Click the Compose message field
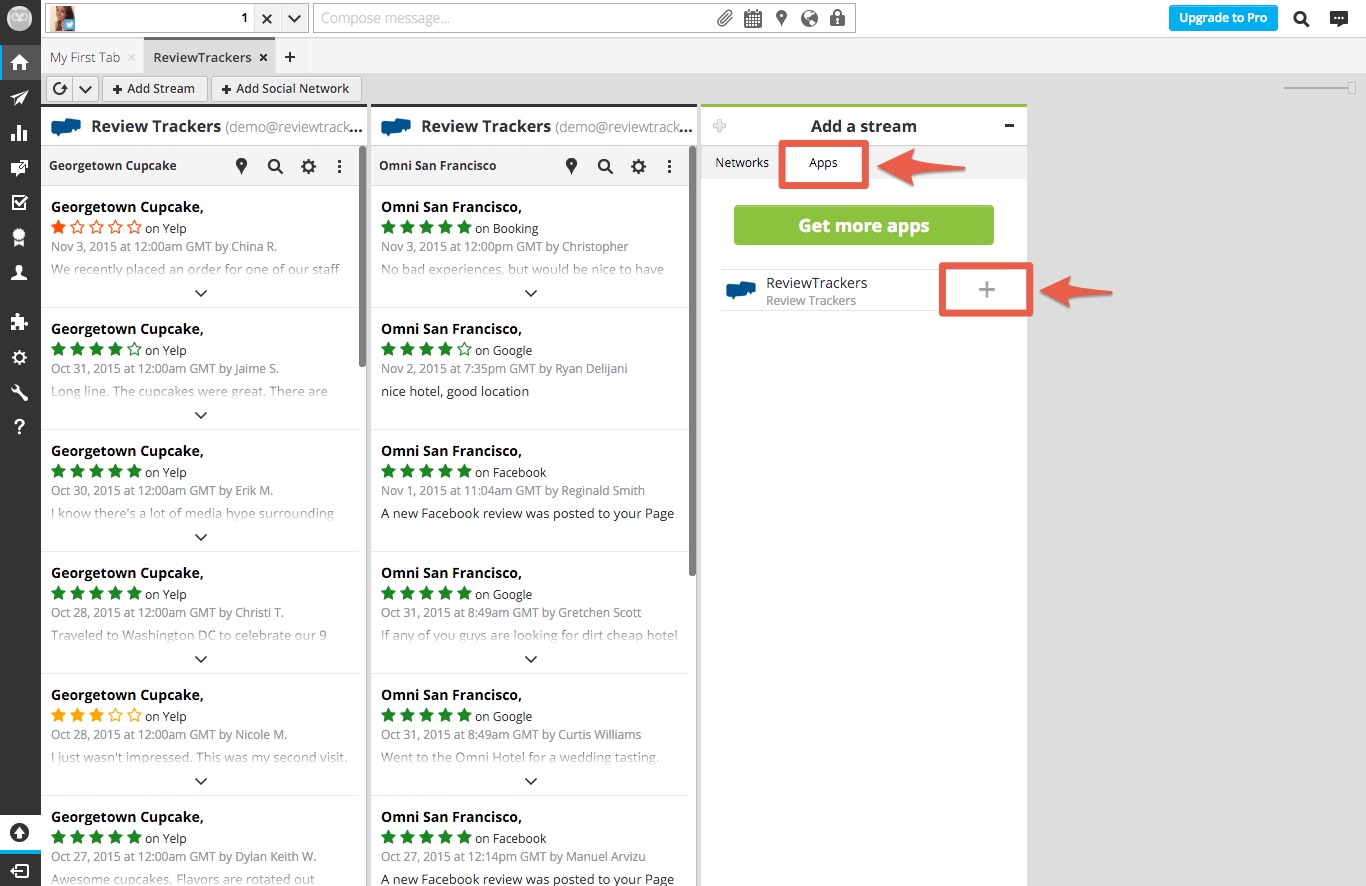The image size is (1366, 886). [x=514, y=18]
